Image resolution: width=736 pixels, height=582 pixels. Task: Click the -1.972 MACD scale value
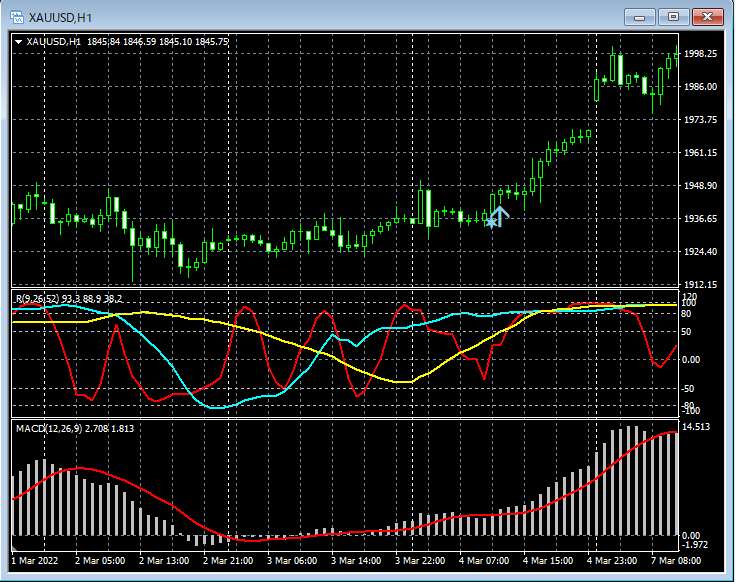coord(695,544)
